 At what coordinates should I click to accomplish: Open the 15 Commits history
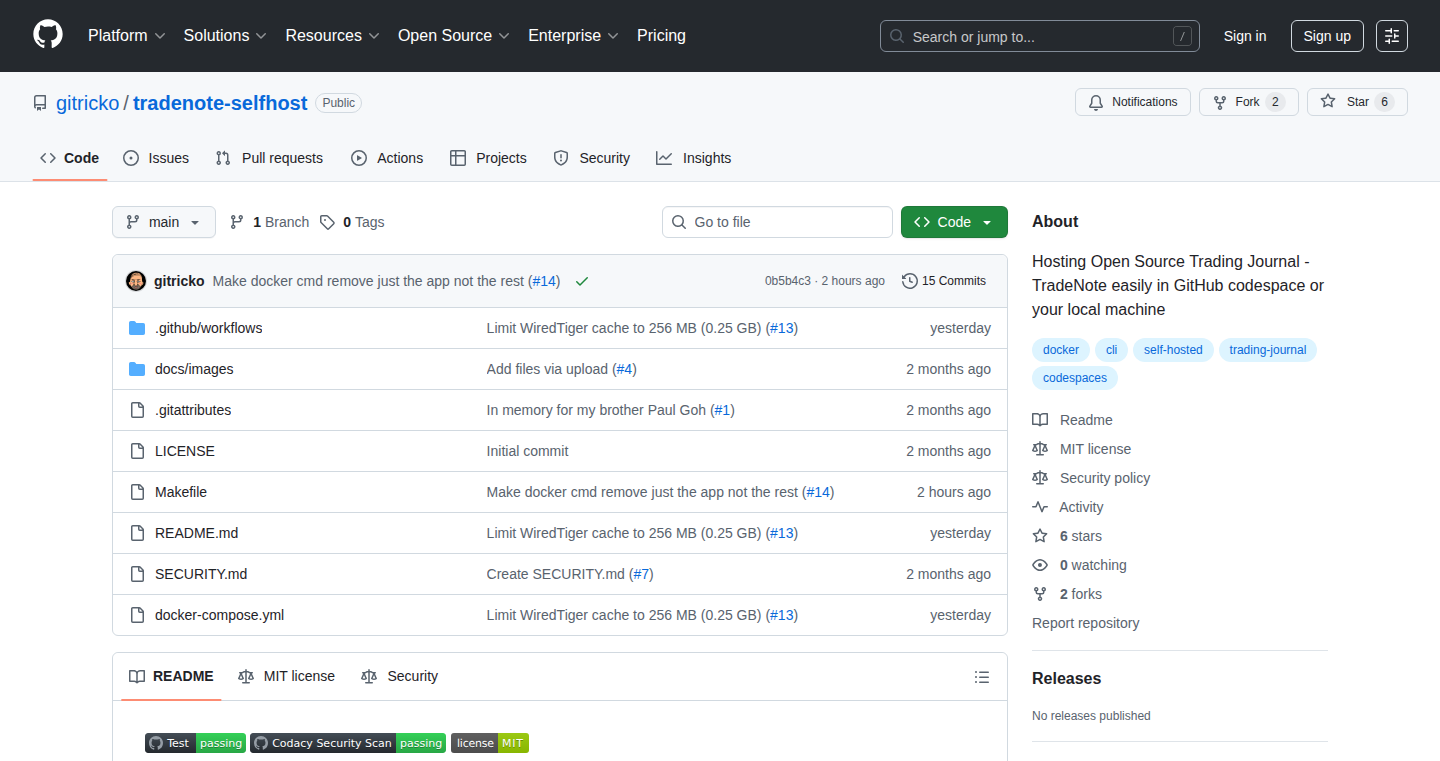tap(944, 281)
